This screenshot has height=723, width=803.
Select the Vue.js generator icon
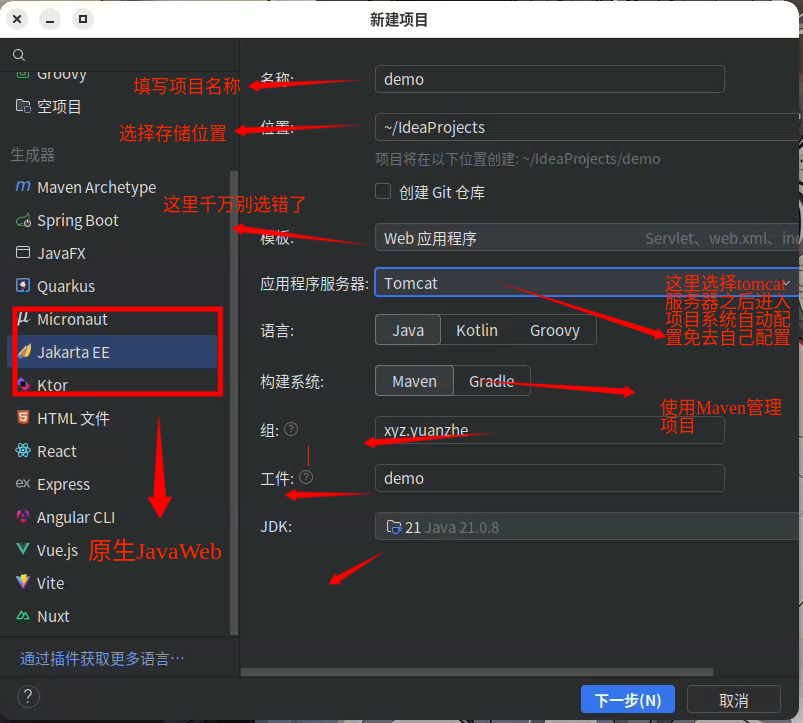coord(22,550)
